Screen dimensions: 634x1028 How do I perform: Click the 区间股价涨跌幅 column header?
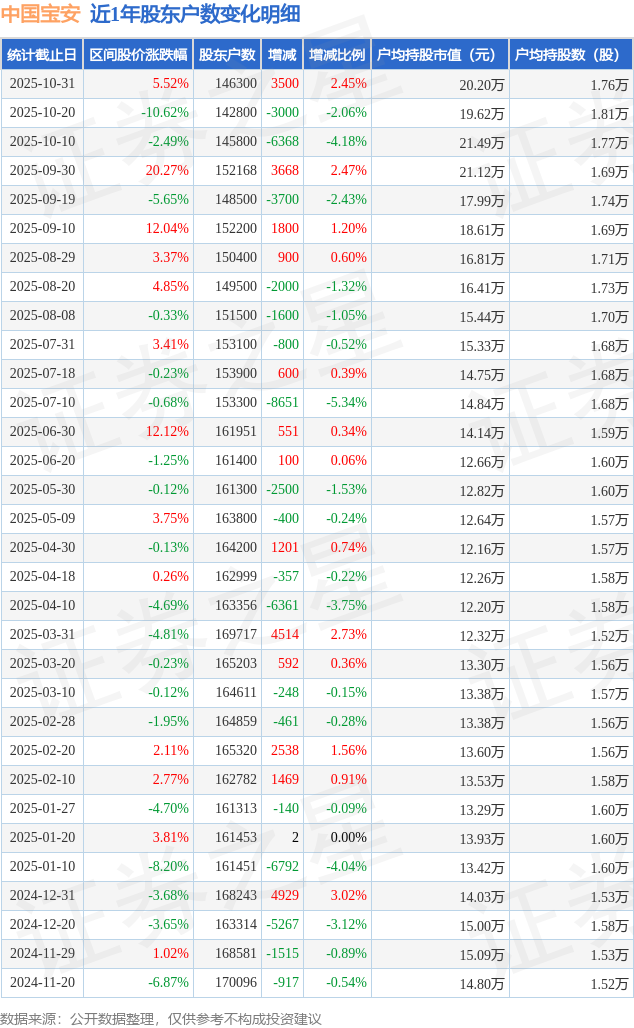(x=137, y=55)
